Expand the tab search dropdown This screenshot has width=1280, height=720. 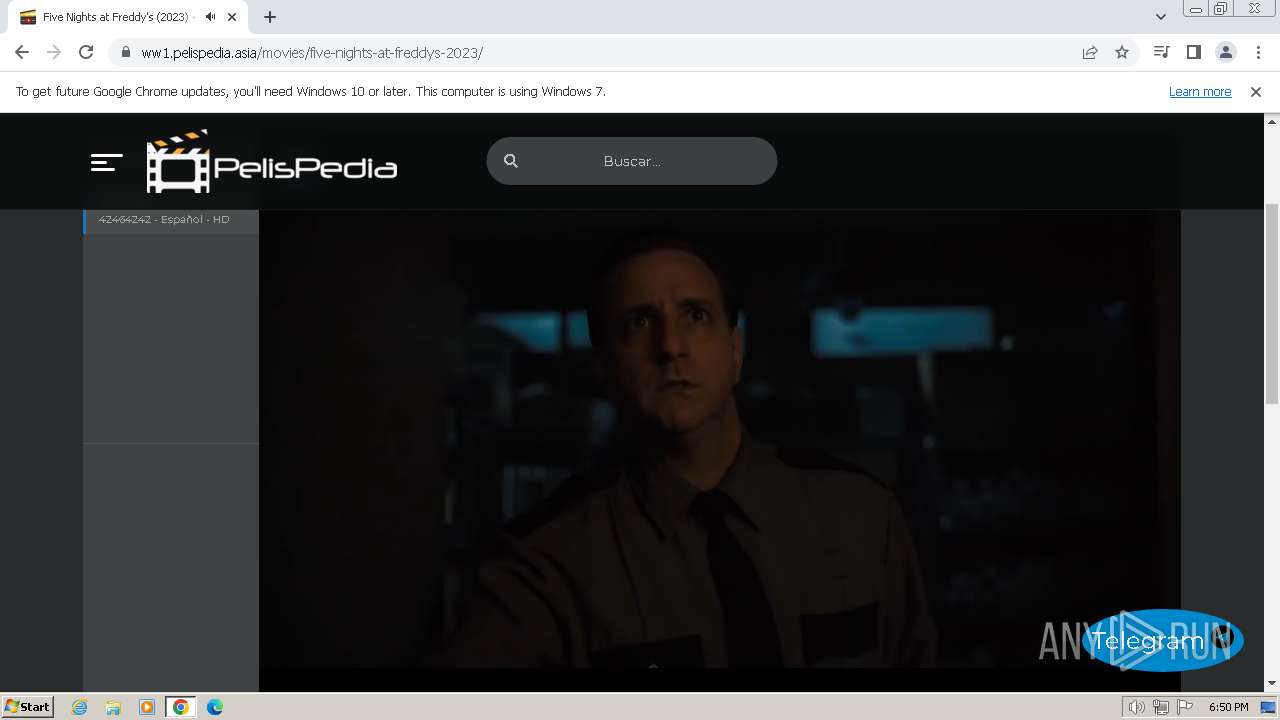click(1161, 17)
